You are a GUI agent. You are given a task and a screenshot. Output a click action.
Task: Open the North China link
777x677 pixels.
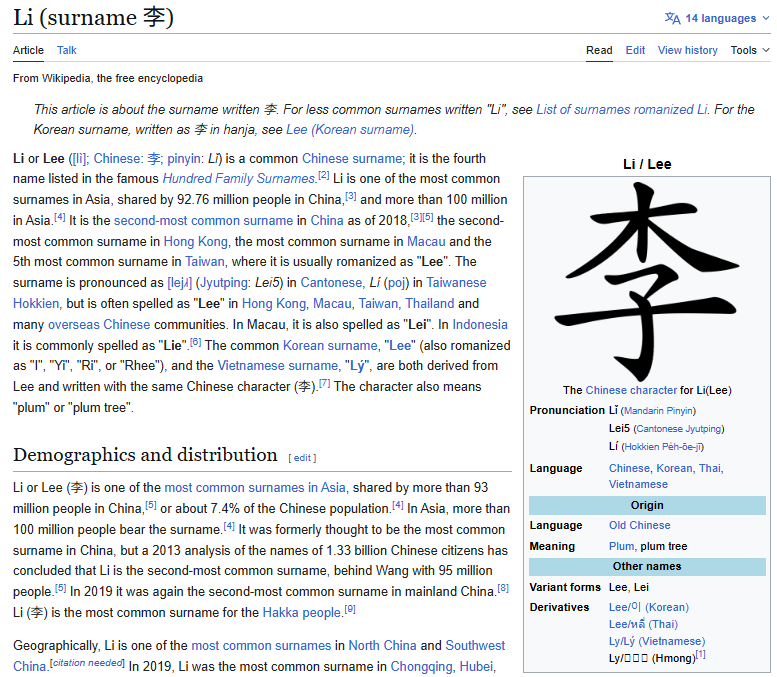point(382,646)
